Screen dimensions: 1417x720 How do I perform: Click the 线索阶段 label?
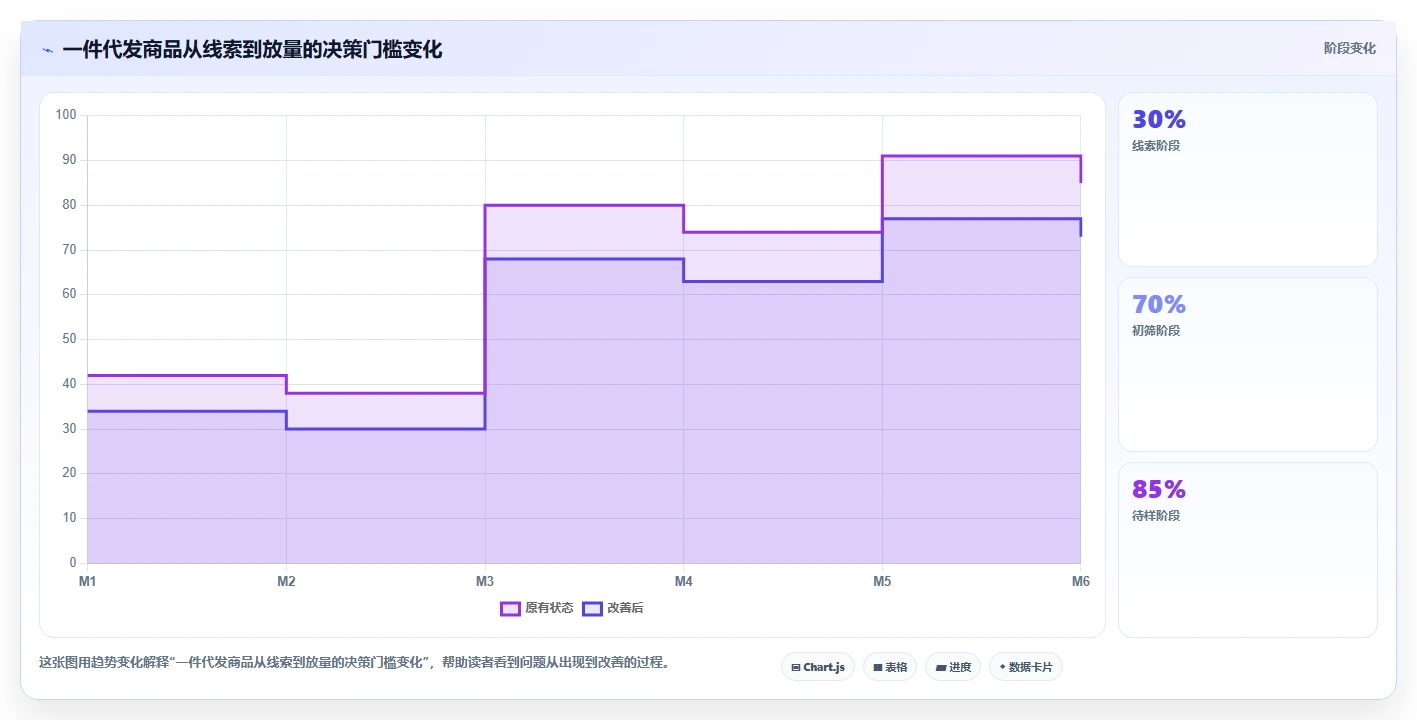[x=1156, y=146]
